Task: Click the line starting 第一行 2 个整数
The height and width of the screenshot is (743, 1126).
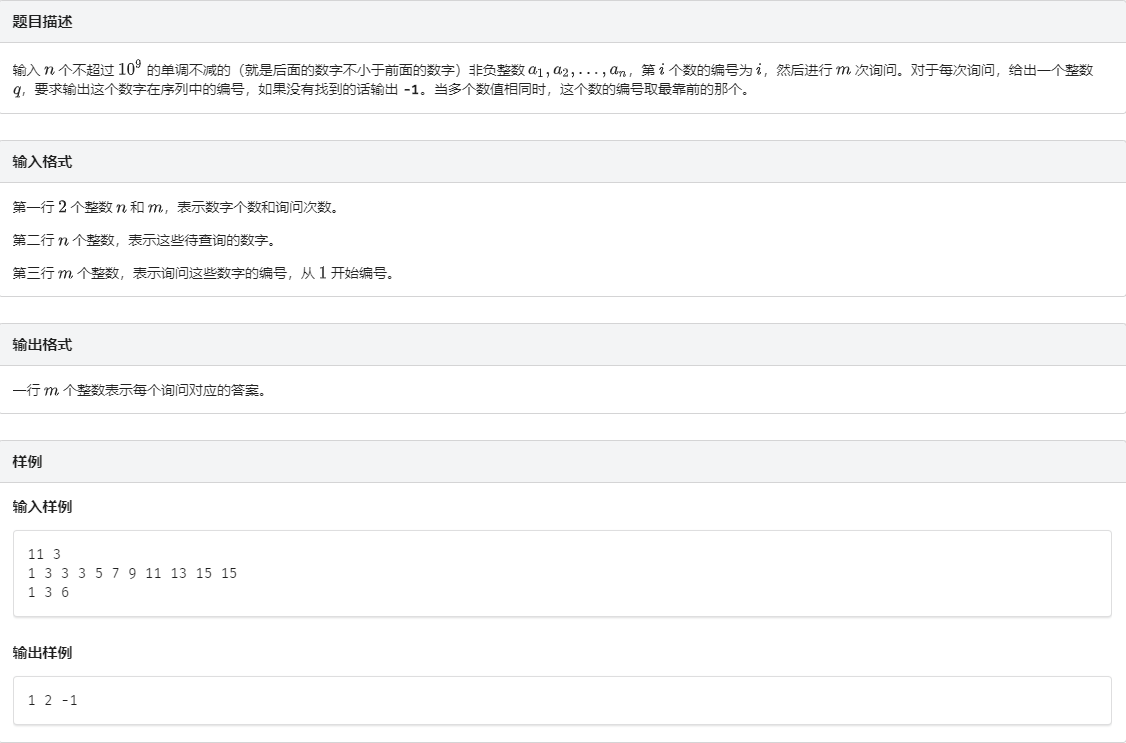Action: click(x=175, y=207)
